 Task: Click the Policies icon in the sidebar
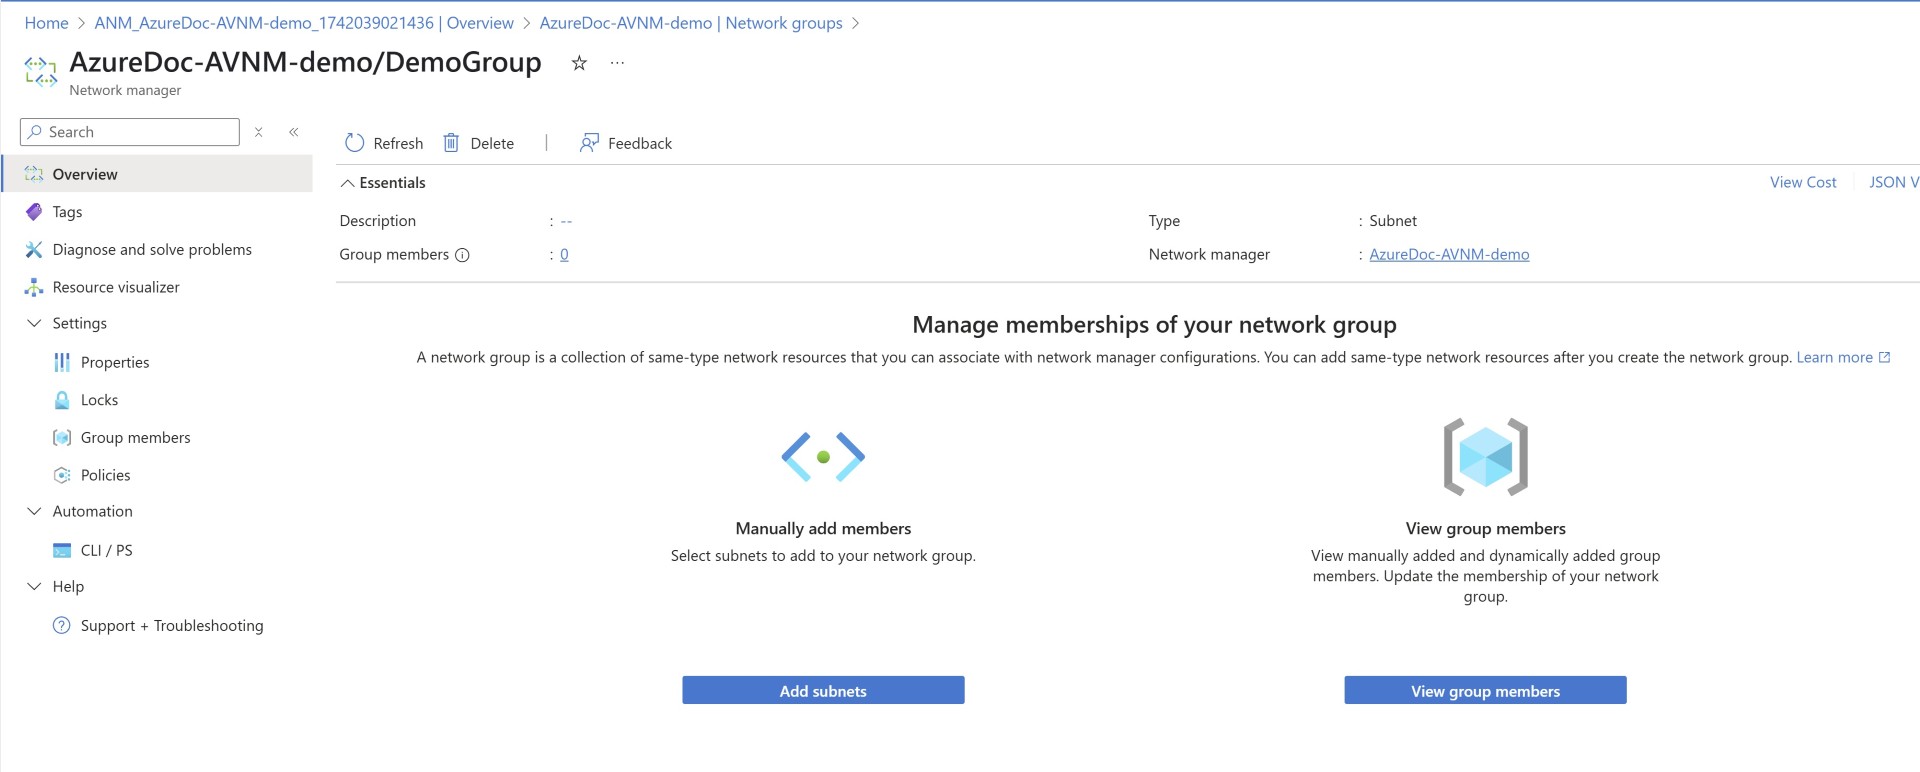[62, 475]
